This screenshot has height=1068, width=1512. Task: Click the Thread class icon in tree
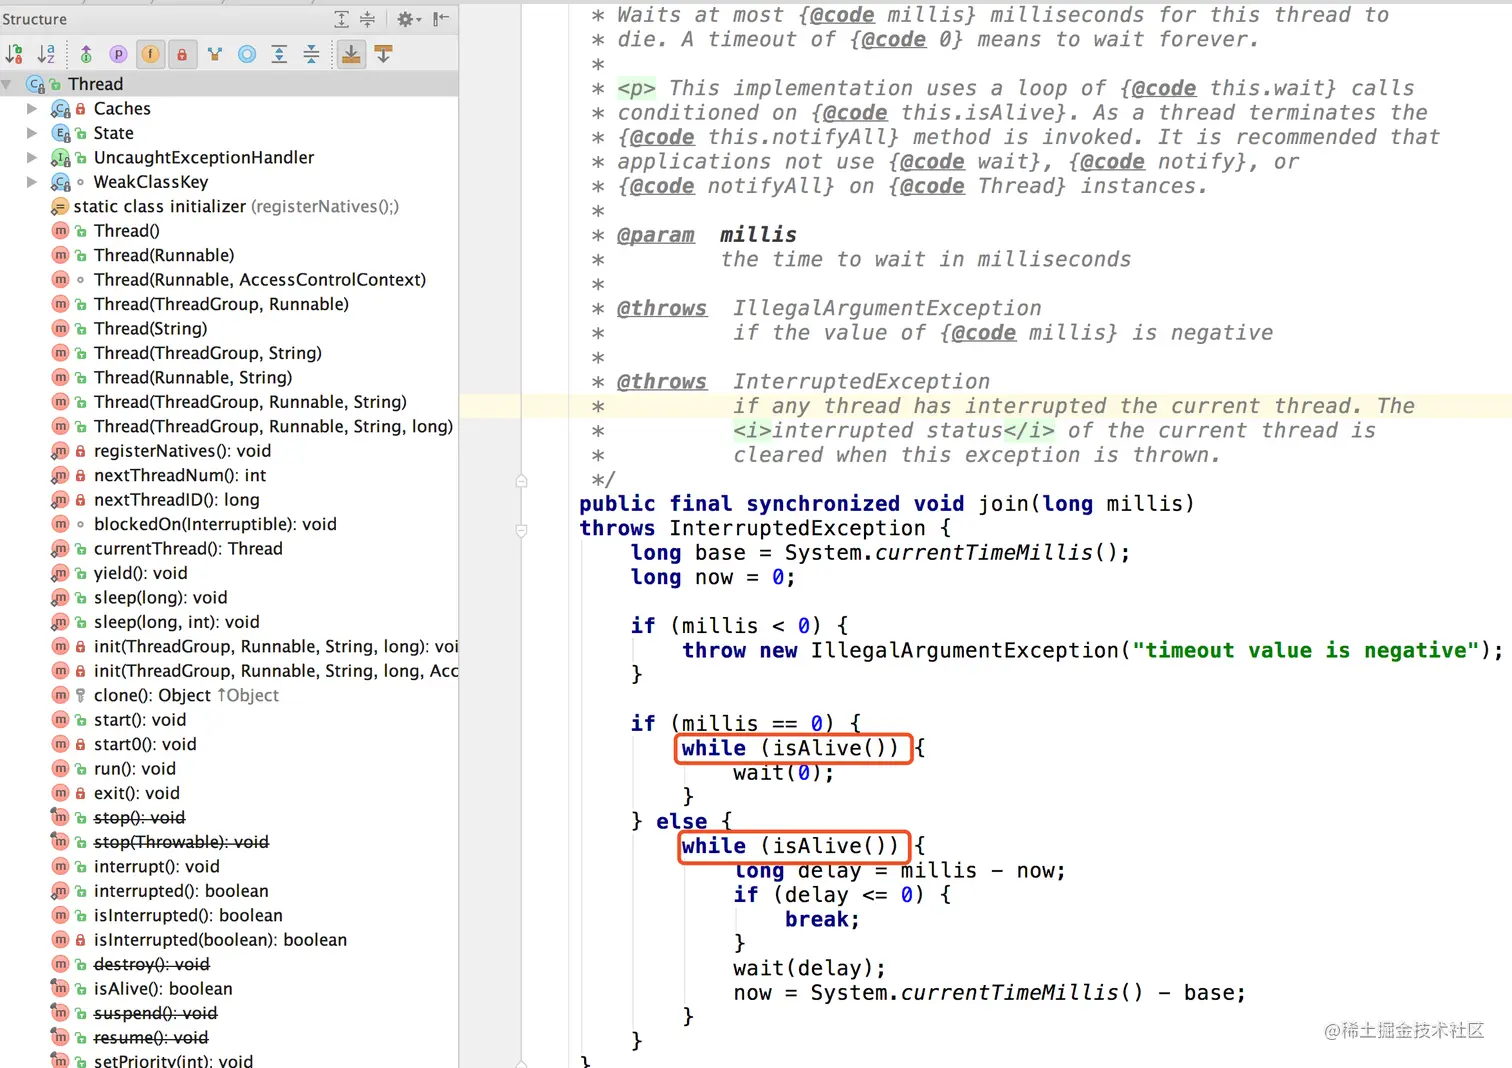click(36, 84)
